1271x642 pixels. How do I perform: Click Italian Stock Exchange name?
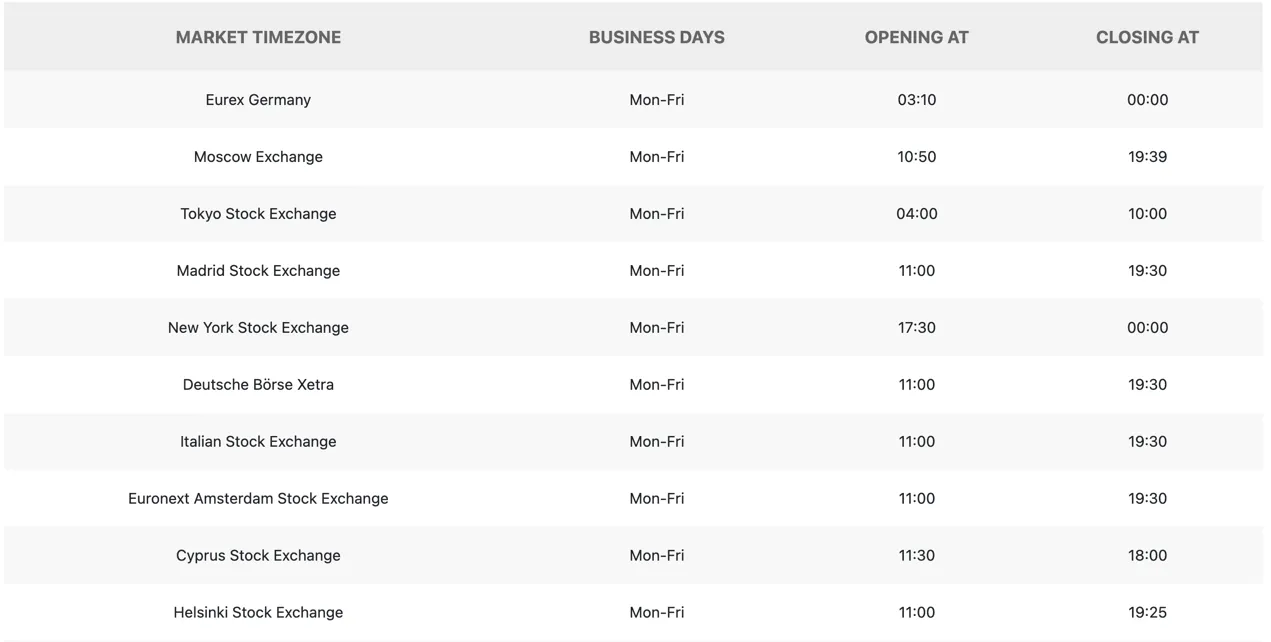pos(258,442)
